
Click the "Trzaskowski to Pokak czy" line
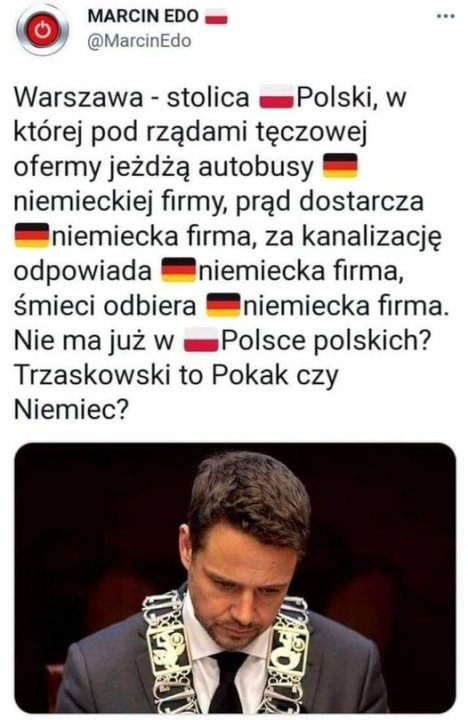pyautogui.click(x=176, y=376)
